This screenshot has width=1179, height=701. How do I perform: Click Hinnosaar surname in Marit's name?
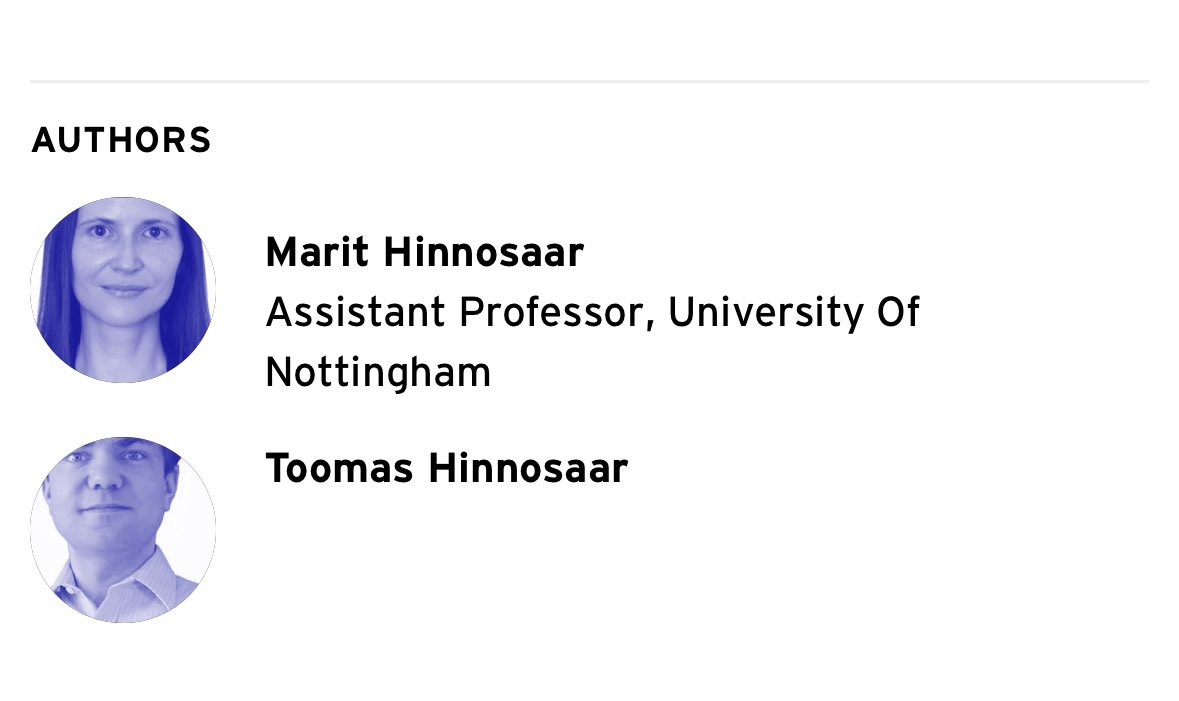click(x=483, y=252)
